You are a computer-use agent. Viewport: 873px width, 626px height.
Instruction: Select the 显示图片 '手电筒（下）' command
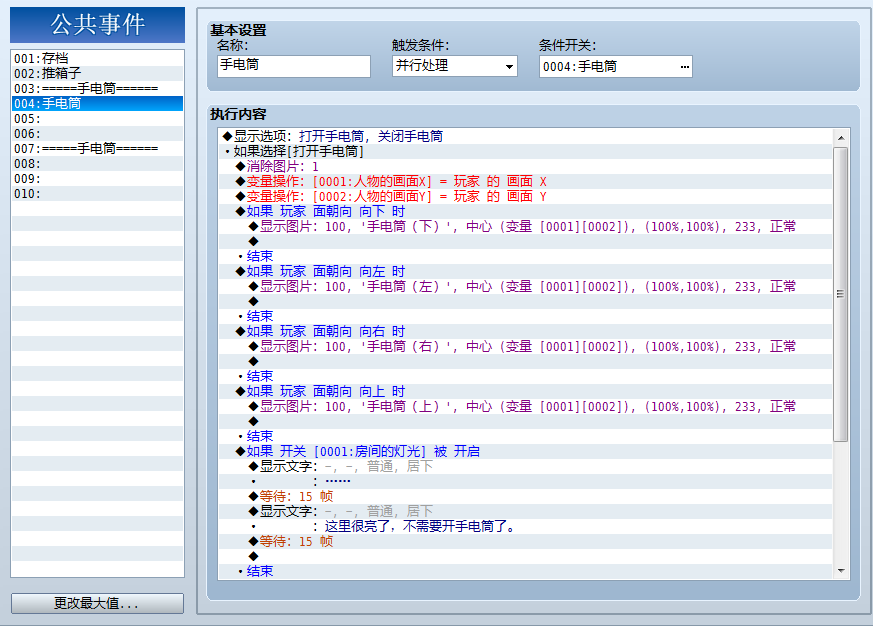526,227
